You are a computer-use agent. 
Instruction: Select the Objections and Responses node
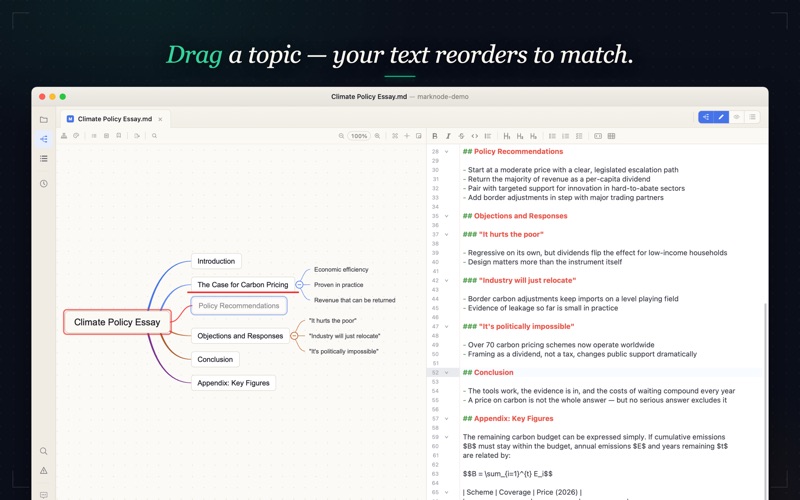(240, 336)
